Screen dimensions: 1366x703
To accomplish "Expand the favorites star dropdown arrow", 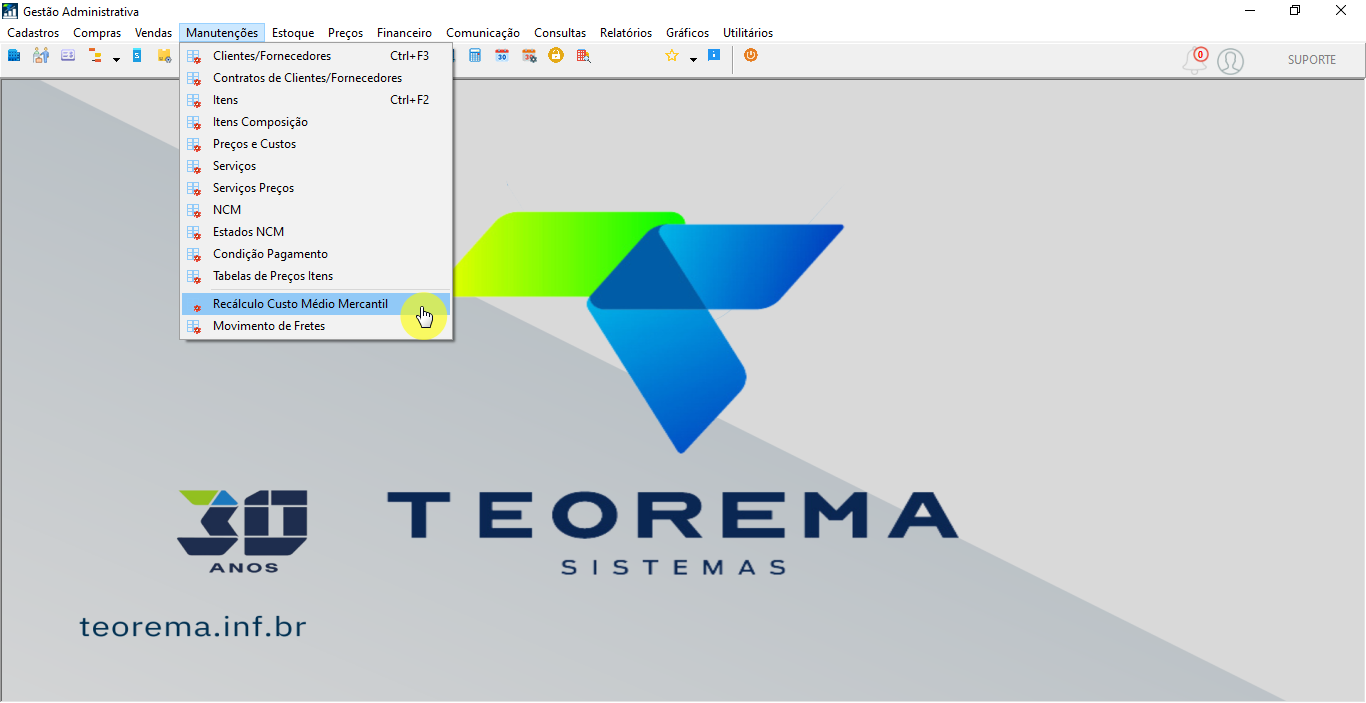I will tap(693, 59).
